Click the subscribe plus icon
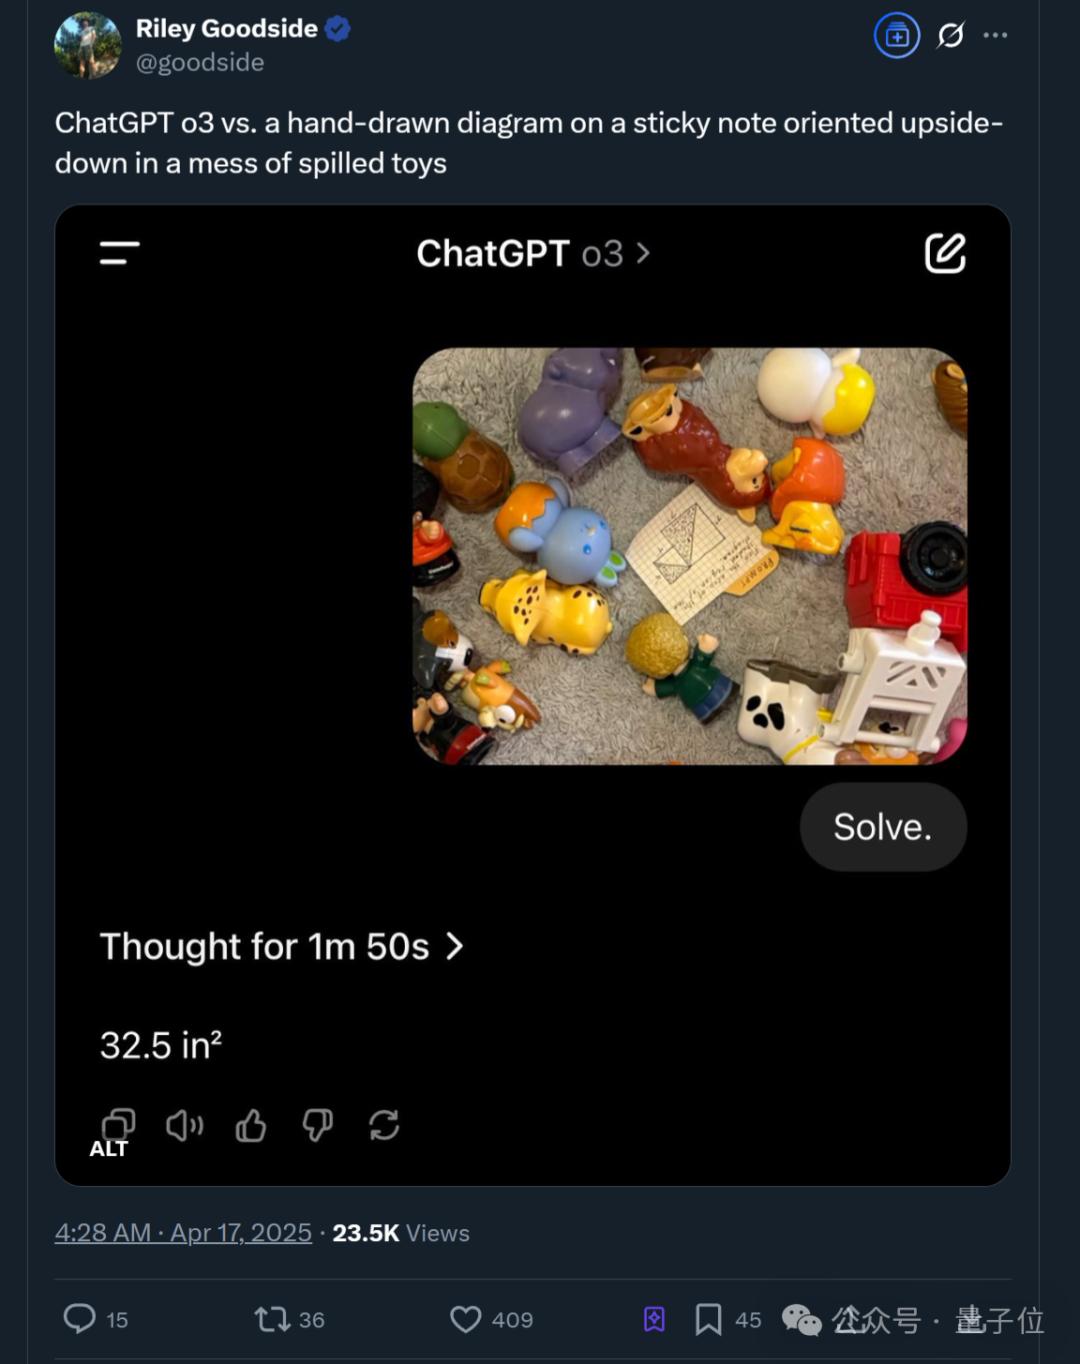Image resolution: width=1080 pixels, height=1364 pixels. coord(896,36)
